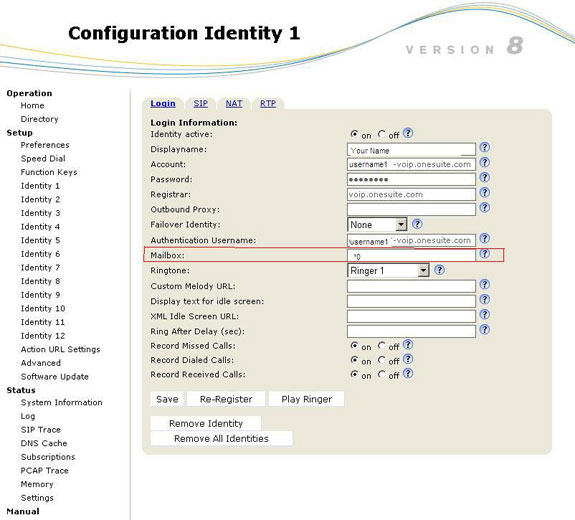The image size is (575, 520).
Task: Open the NAT tab
Action: (x=234, y=104)
